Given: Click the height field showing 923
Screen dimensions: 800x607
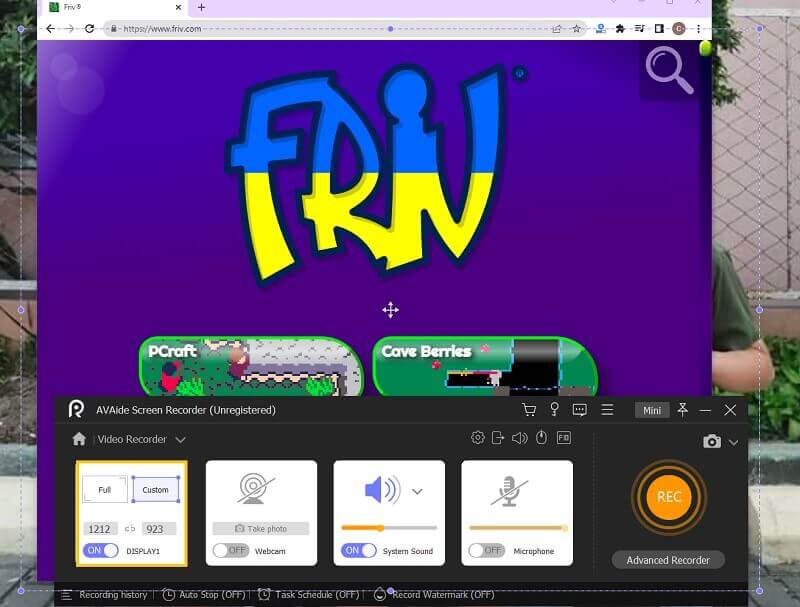Looking at the screenshot, I should [x=158, y=529].
